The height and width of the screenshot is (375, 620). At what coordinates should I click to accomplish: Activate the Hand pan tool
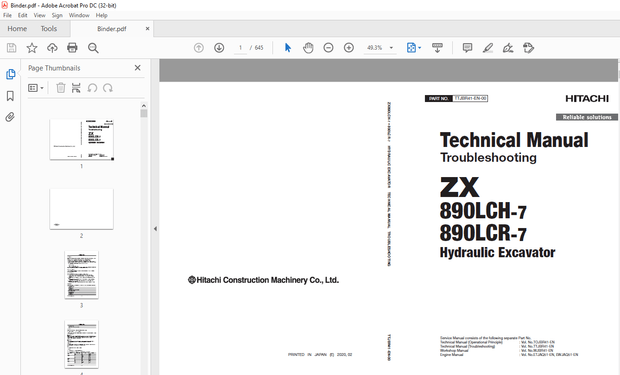(308, 48)
